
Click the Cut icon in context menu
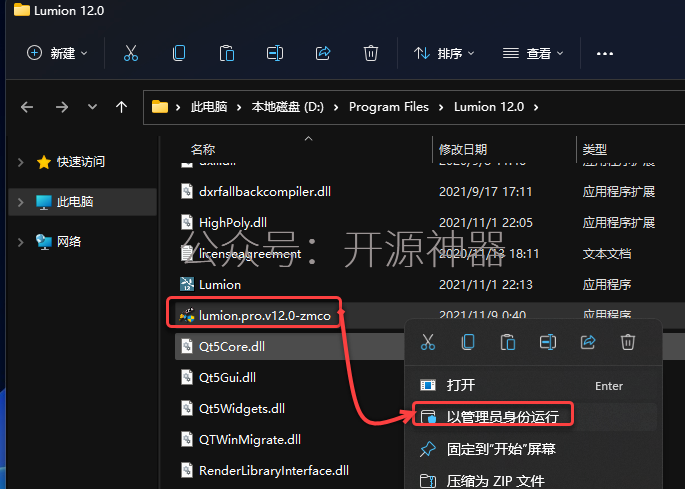pyautogui.click(x=428, y=342)
